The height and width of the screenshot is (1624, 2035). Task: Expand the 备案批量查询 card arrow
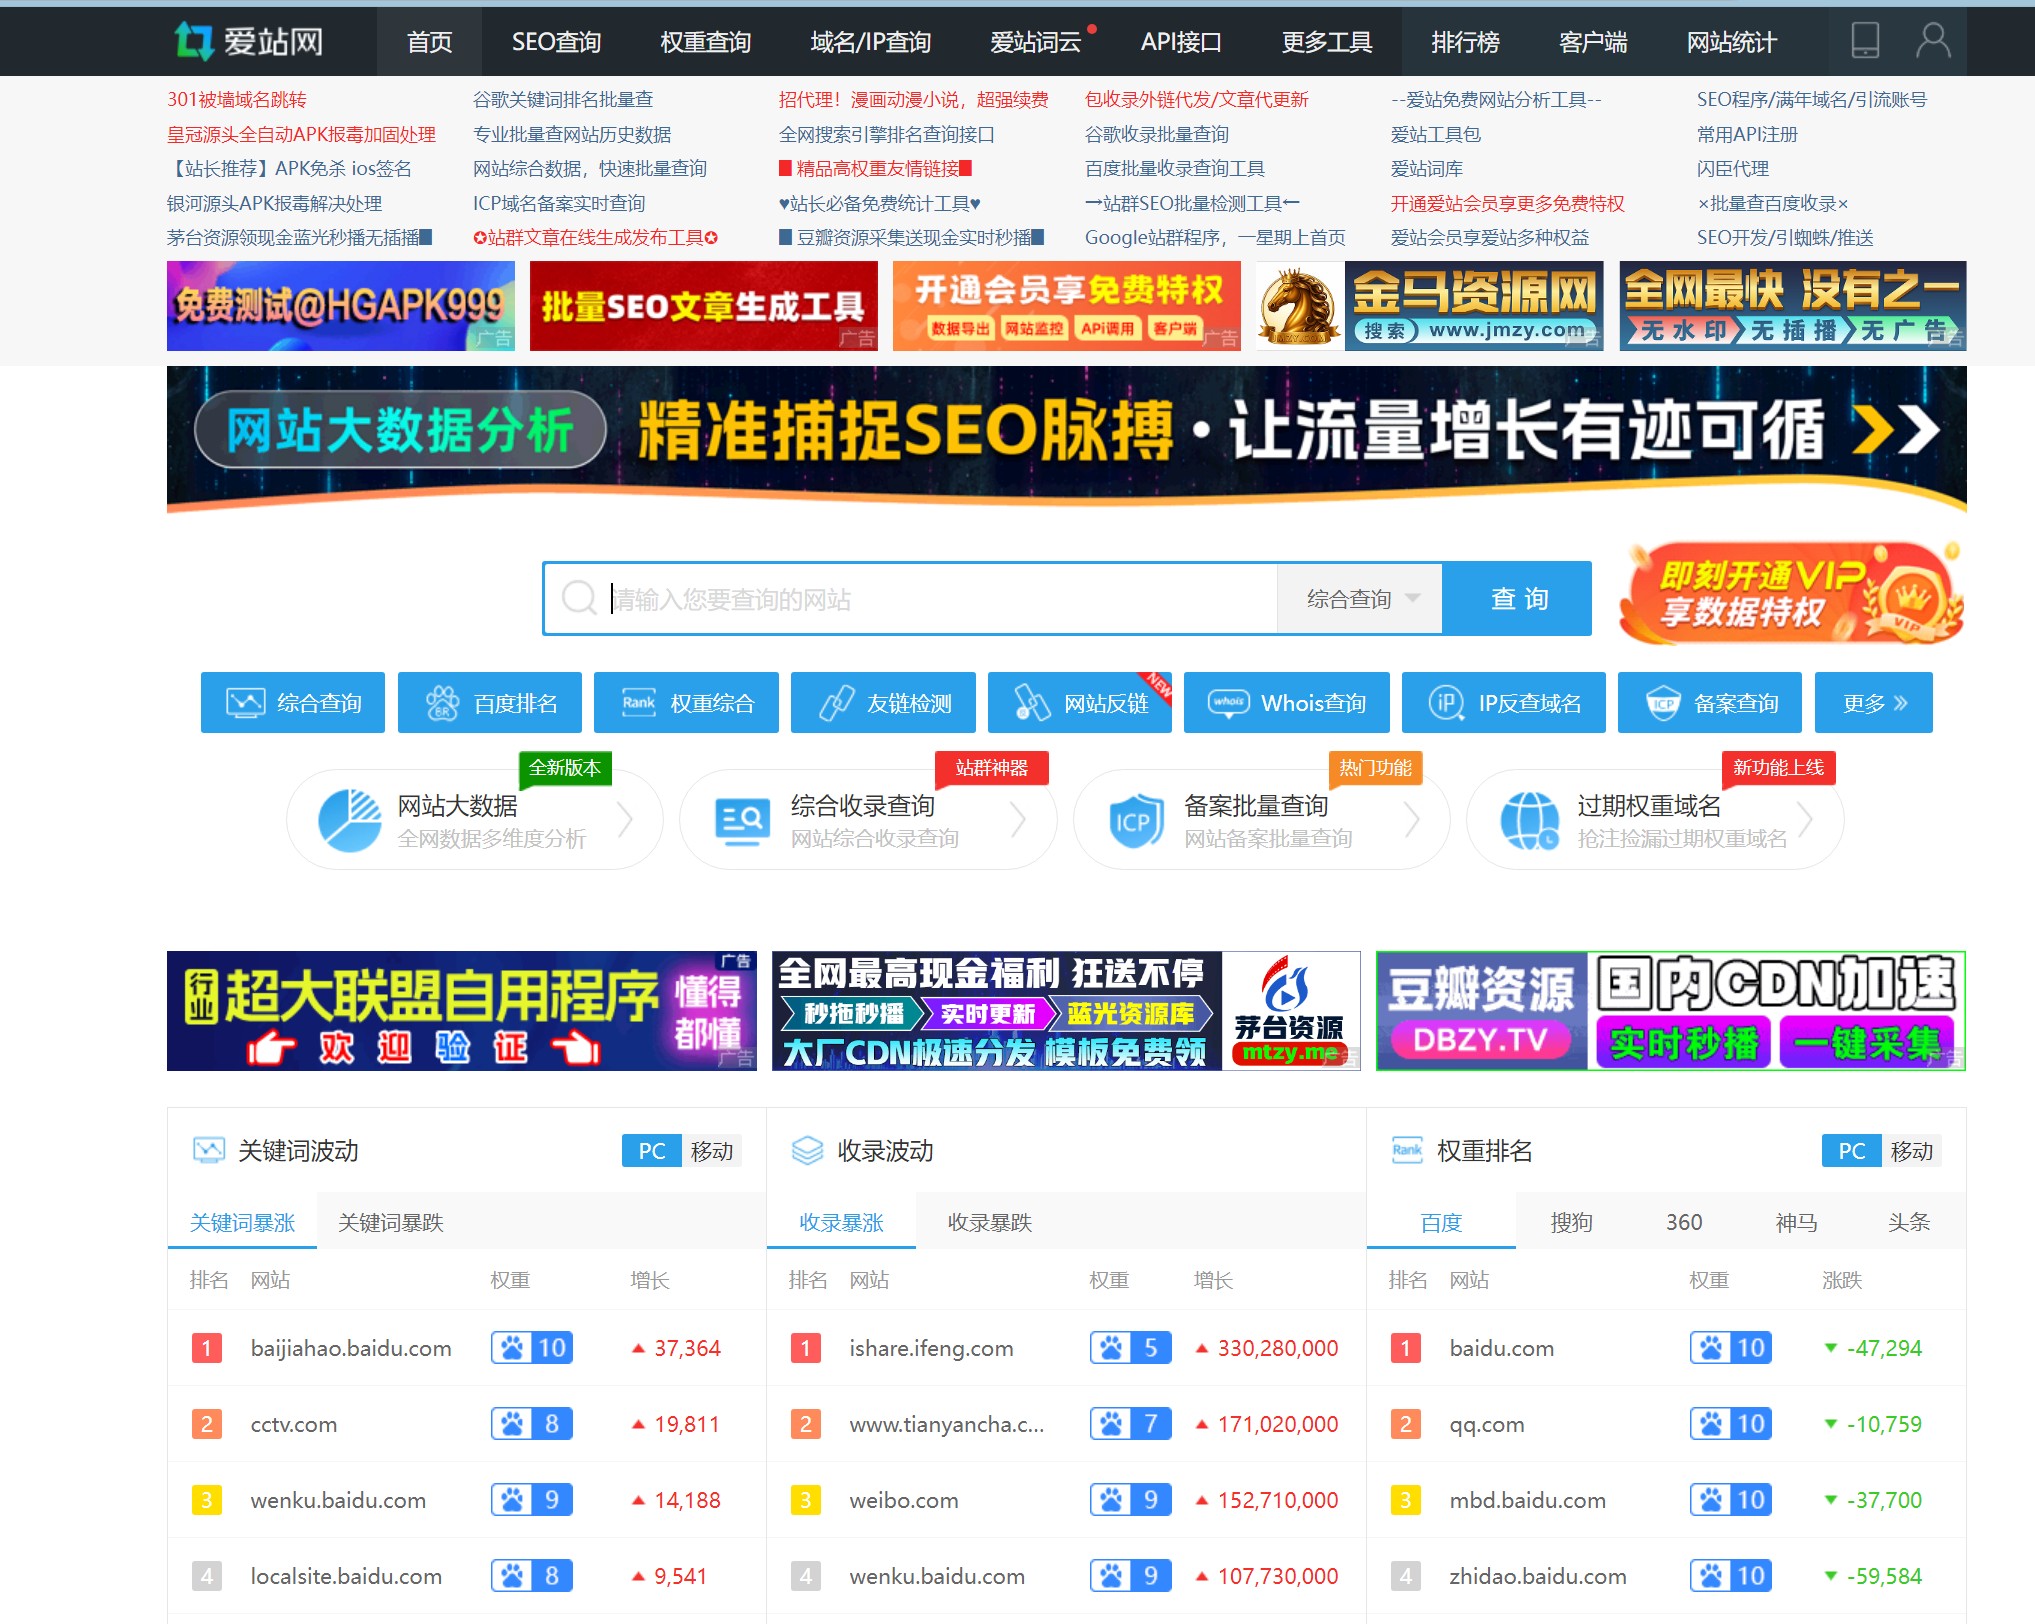pyautogui.click(x=1413, y=820)
